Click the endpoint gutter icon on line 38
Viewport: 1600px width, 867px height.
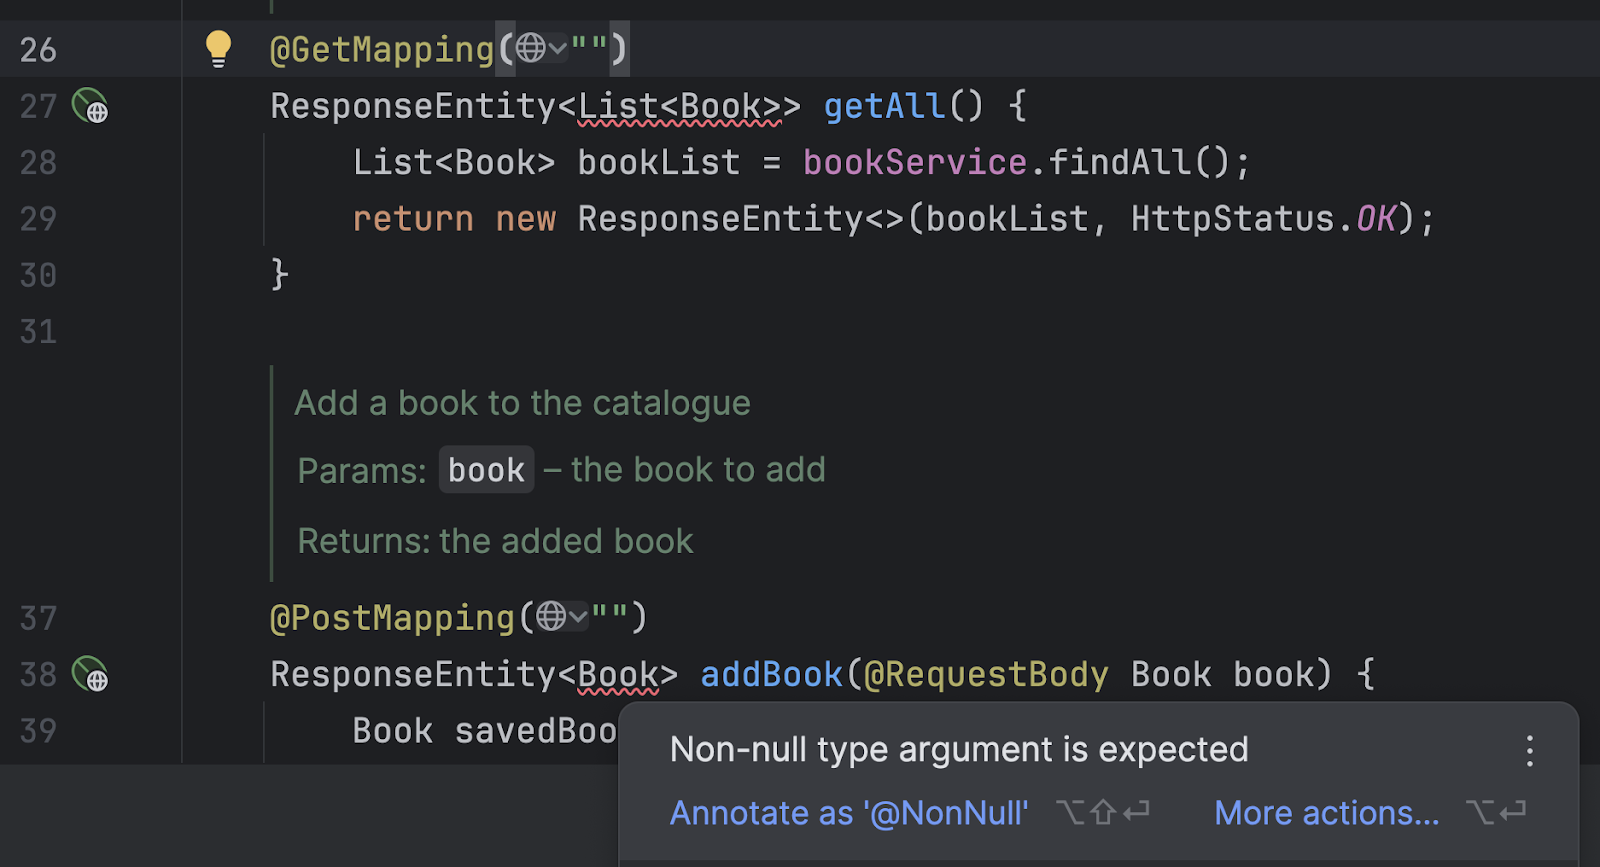[x=90, y=675]
